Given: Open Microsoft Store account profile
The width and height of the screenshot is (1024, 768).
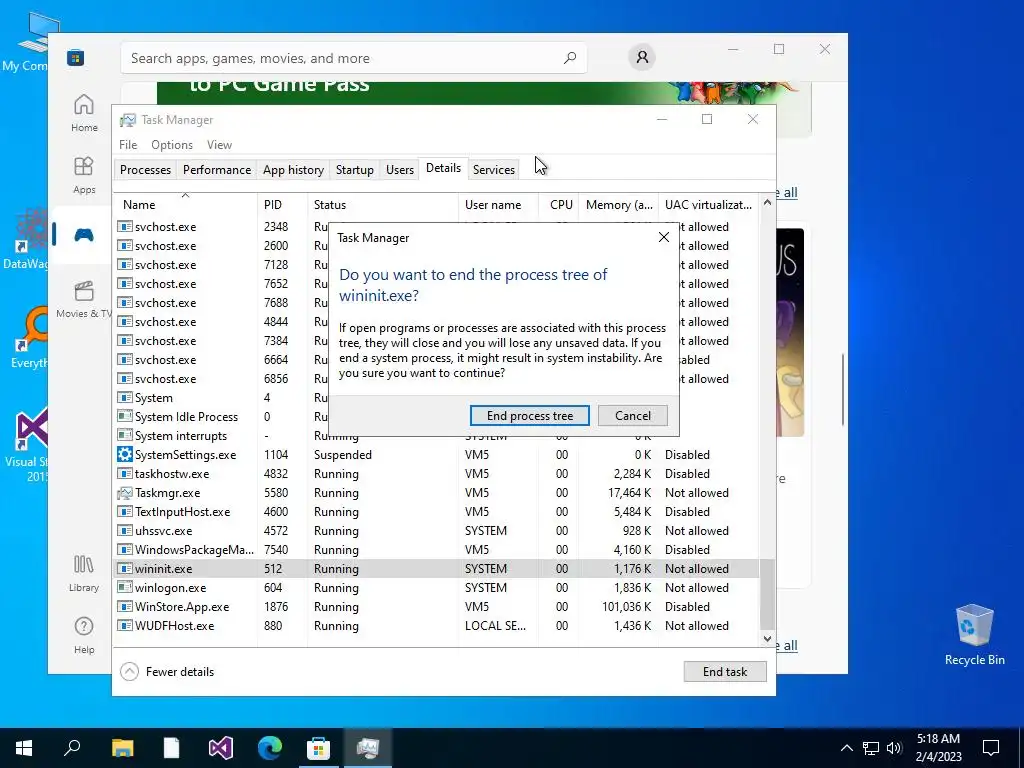Looking at the screenshot, I should click(x=642, y=57).
